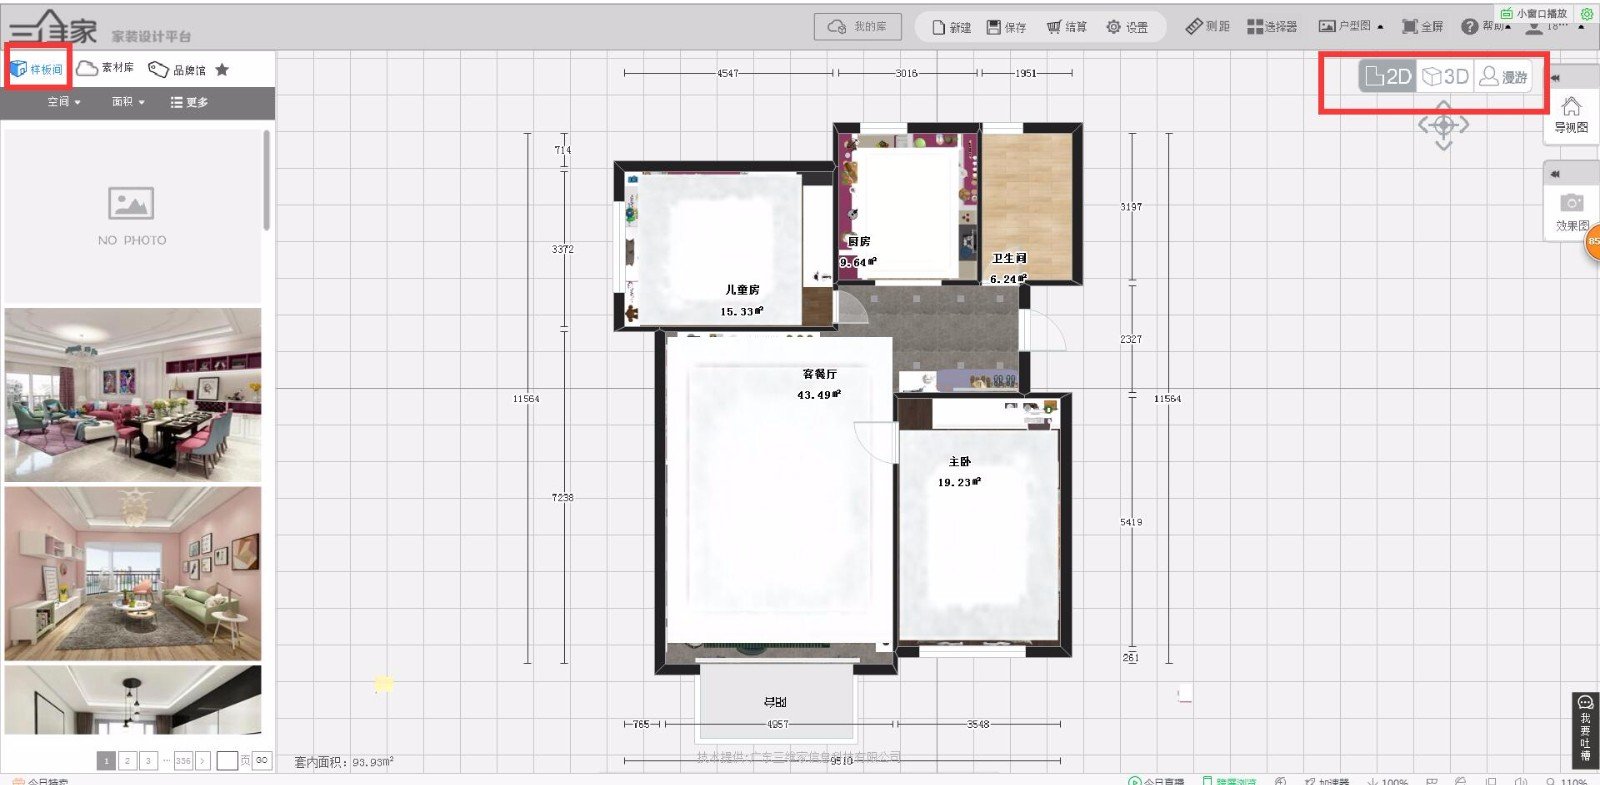Open the 户型图 floor plan dropdown
This screenshot has height=785, width=1600.
pyautogui.click(x=1350, y=26)
